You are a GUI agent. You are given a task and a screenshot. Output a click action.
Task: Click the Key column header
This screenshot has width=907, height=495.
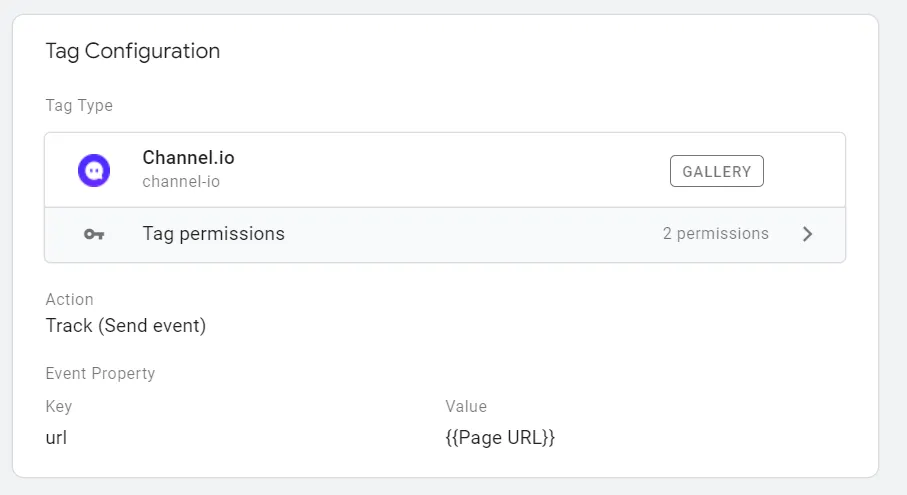click(59, 407)
